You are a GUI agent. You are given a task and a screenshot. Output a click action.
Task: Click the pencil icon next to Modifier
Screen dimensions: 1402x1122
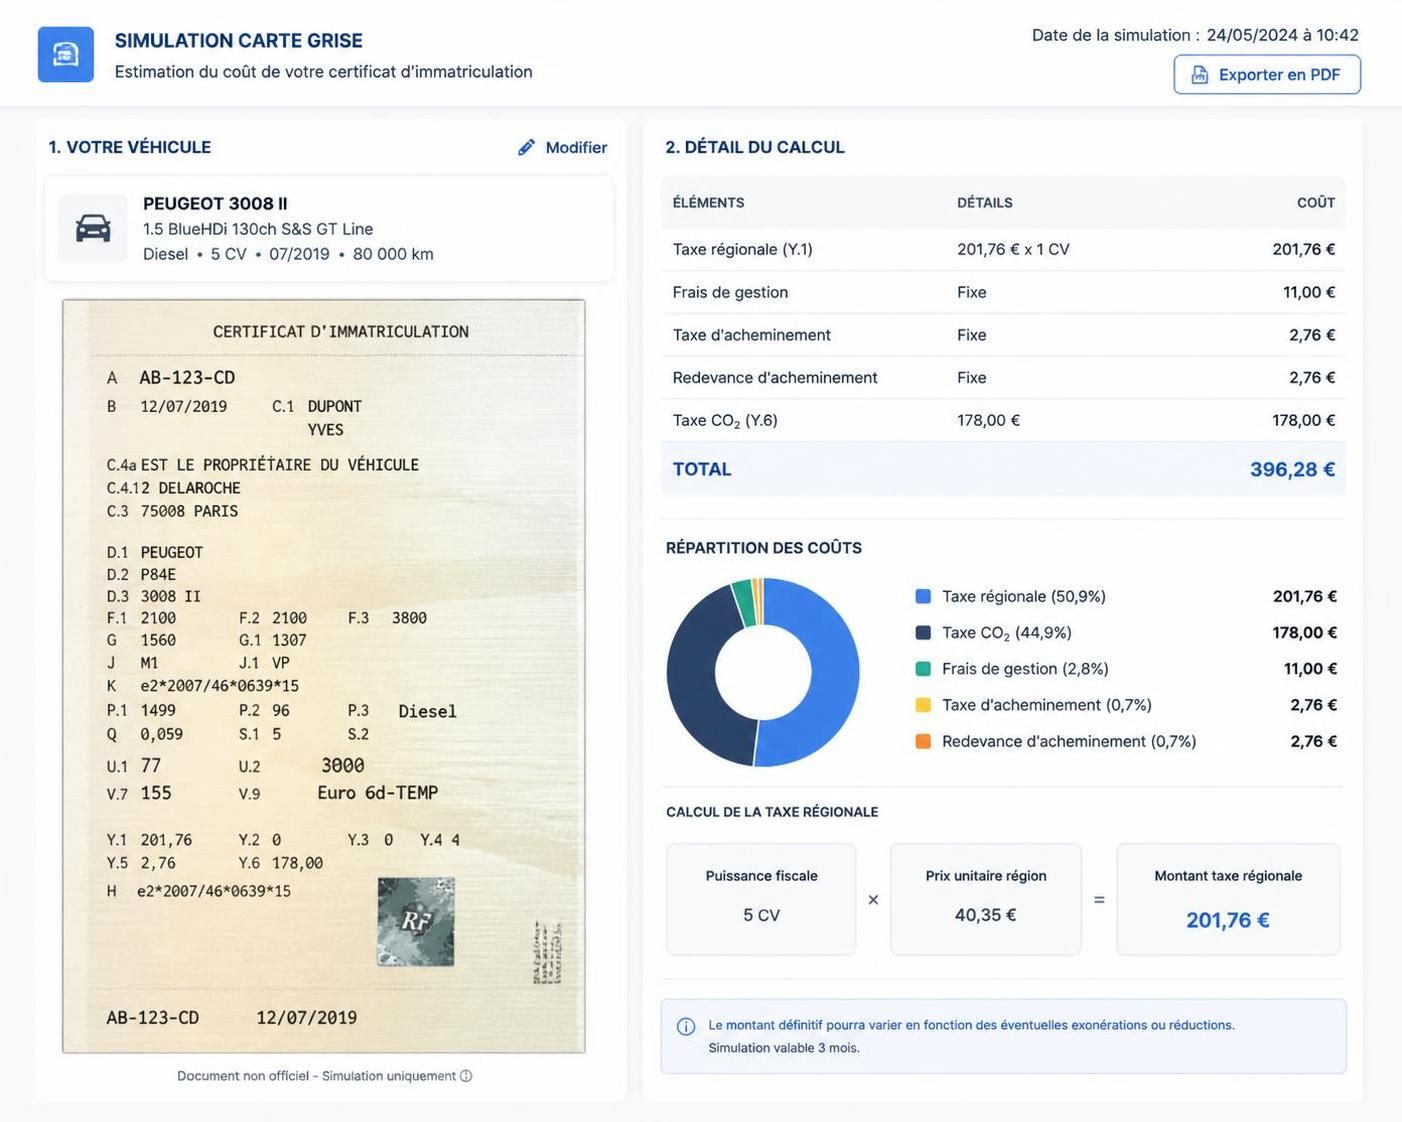[x=526, y=147]
